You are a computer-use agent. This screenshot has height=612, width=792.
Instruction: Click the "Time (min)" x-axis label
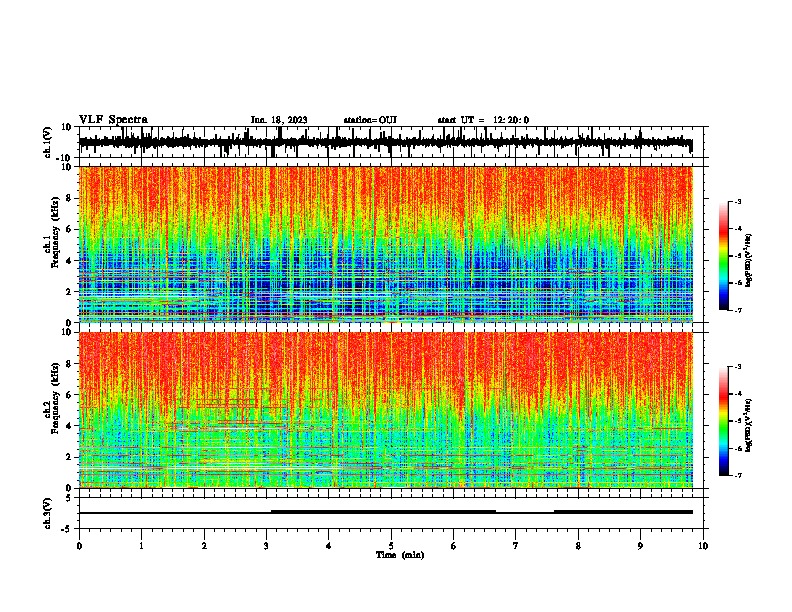400,555
